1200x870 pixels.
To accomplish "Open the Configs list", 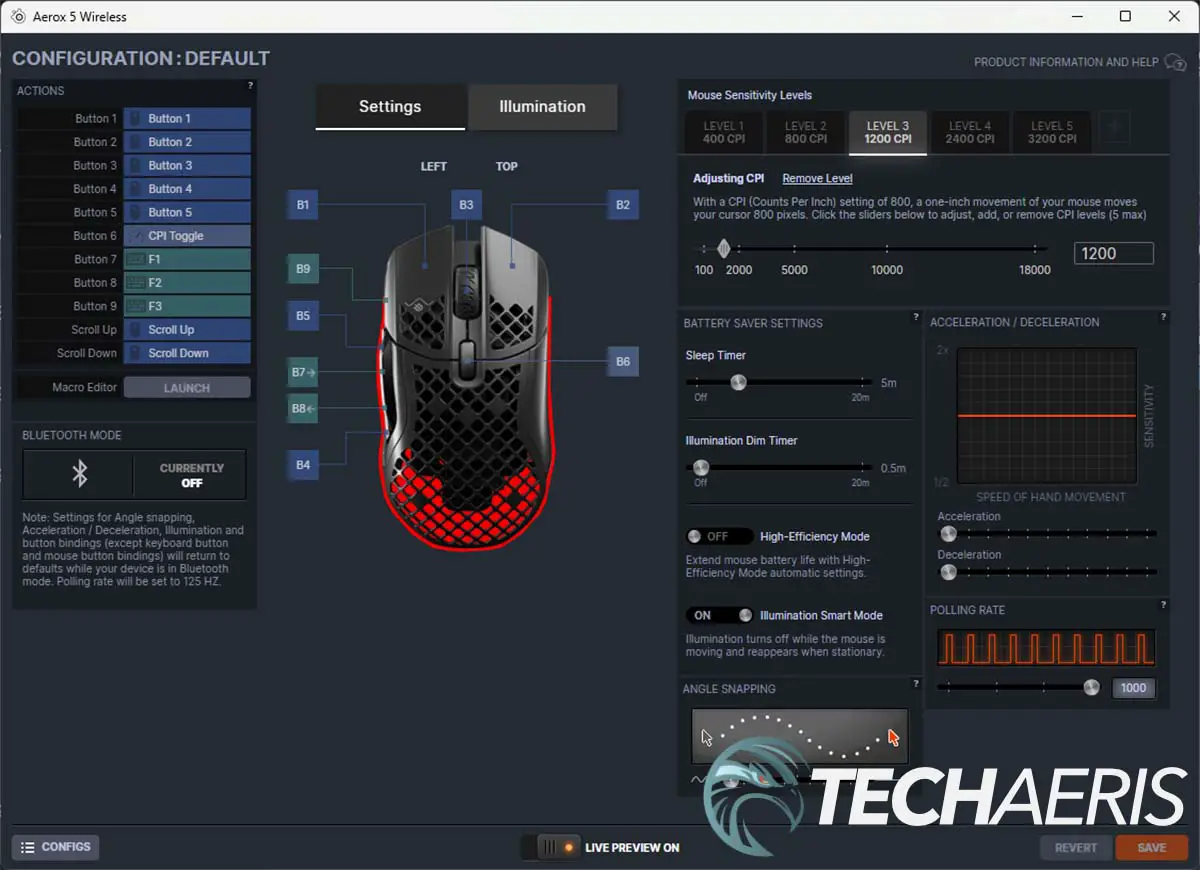I will 55,847.
